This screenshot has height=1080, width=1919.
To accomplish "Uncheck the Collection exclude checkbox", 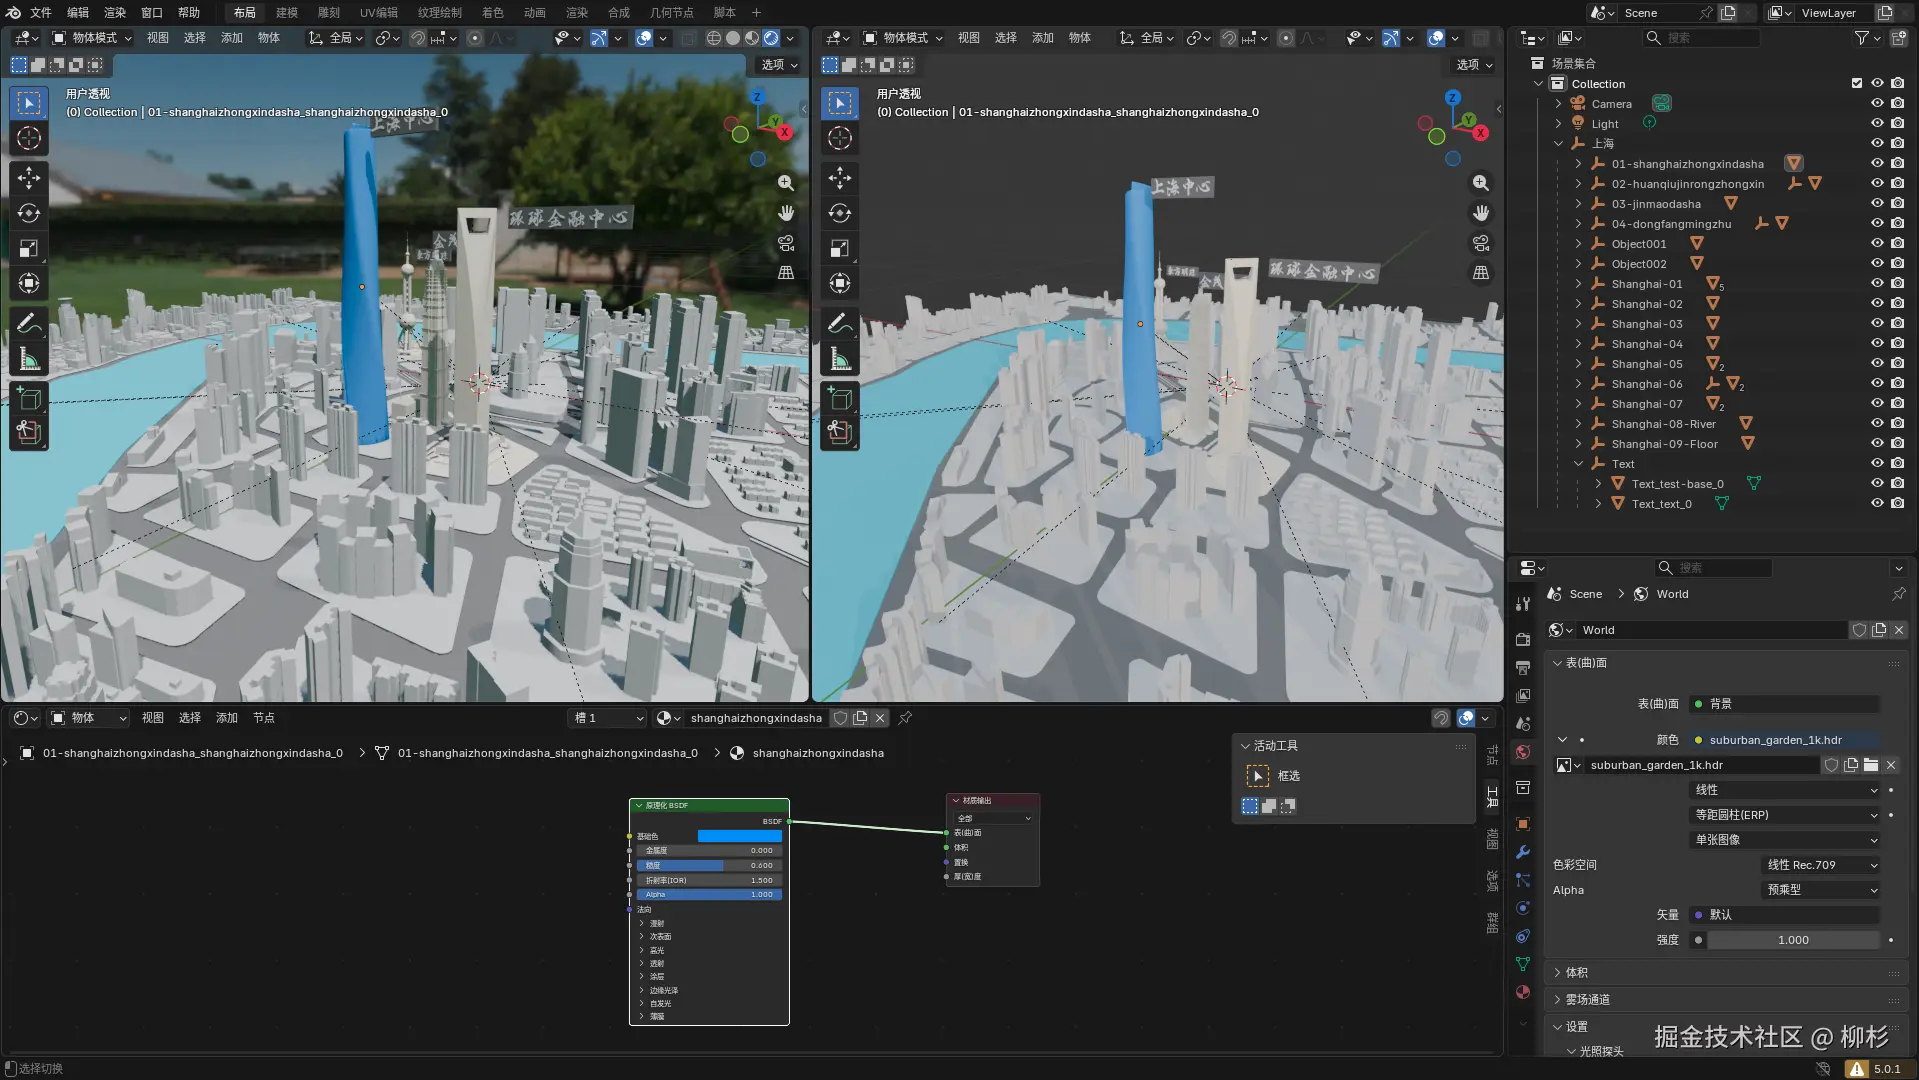I will point(1857,83).
